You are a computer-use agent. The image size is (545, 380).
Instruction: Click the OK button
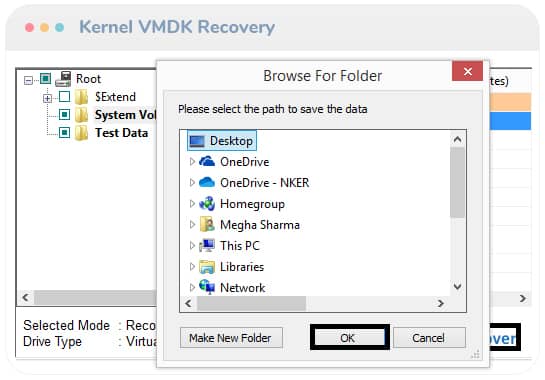[349, 337]
